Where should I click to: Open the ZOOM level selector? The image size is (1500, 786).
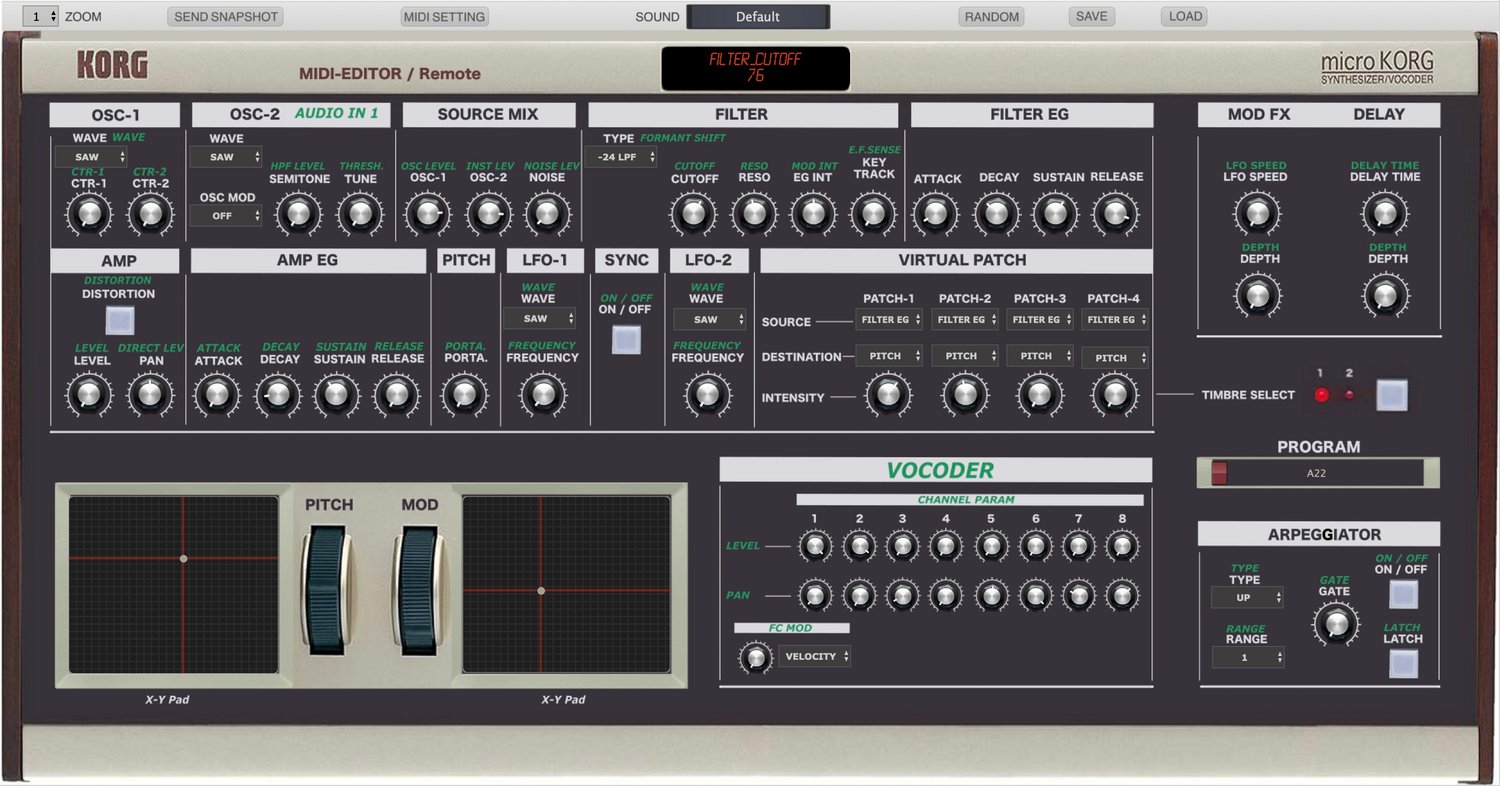[x=40, y=16]
